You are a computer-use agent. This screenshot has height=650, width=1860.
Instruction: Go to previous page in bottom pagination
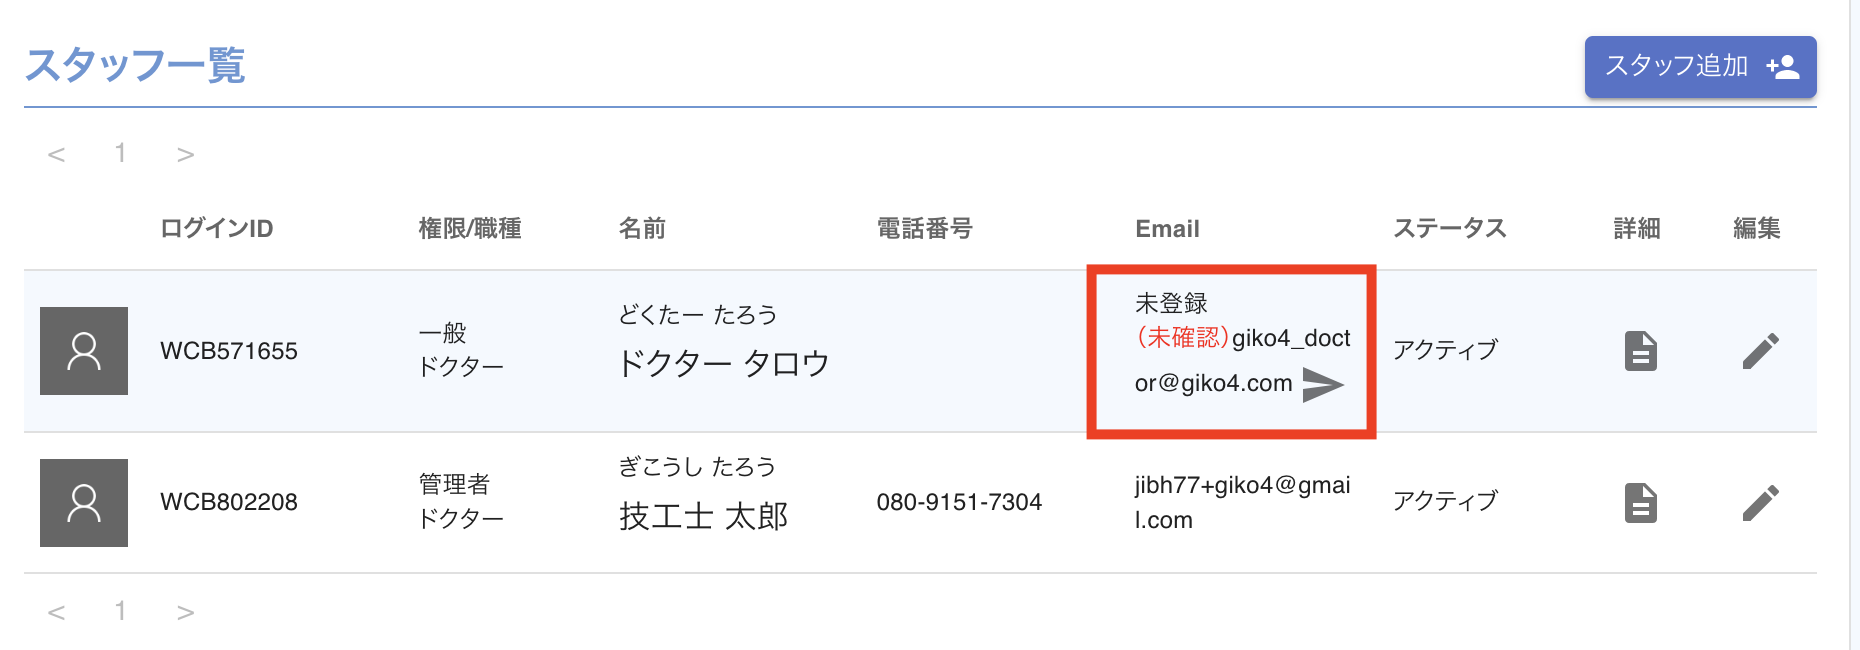[57, 612]
